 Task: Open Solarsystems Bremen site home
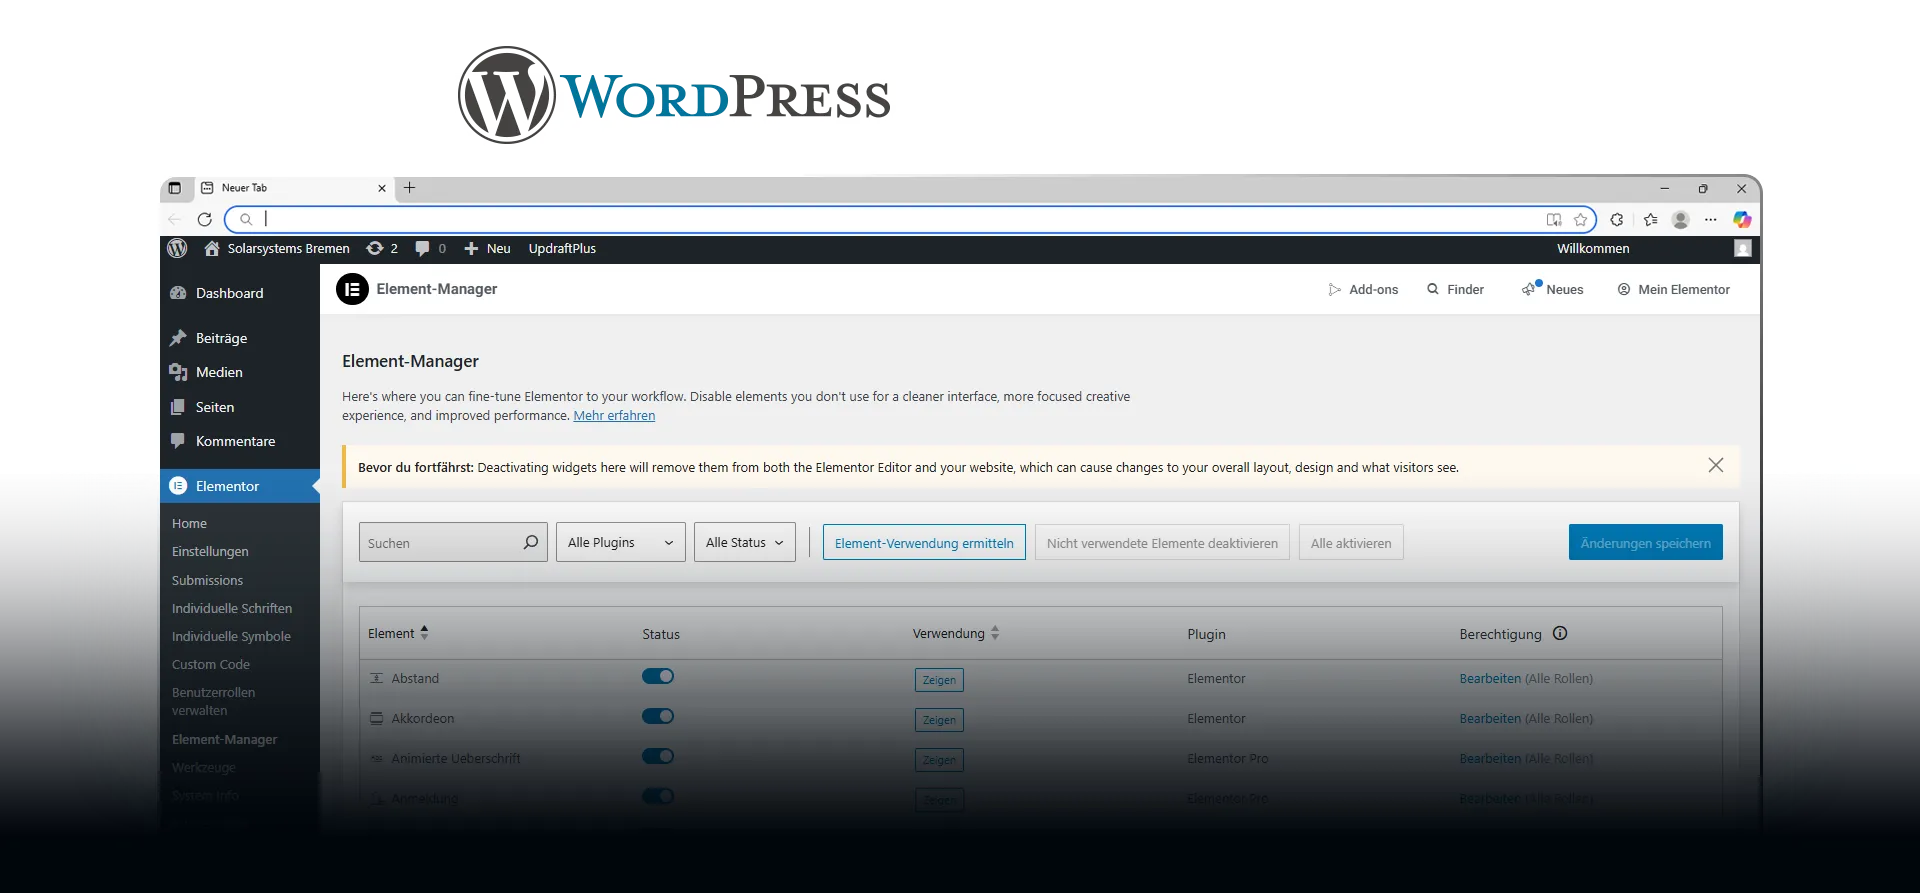[x=277, y=248]
